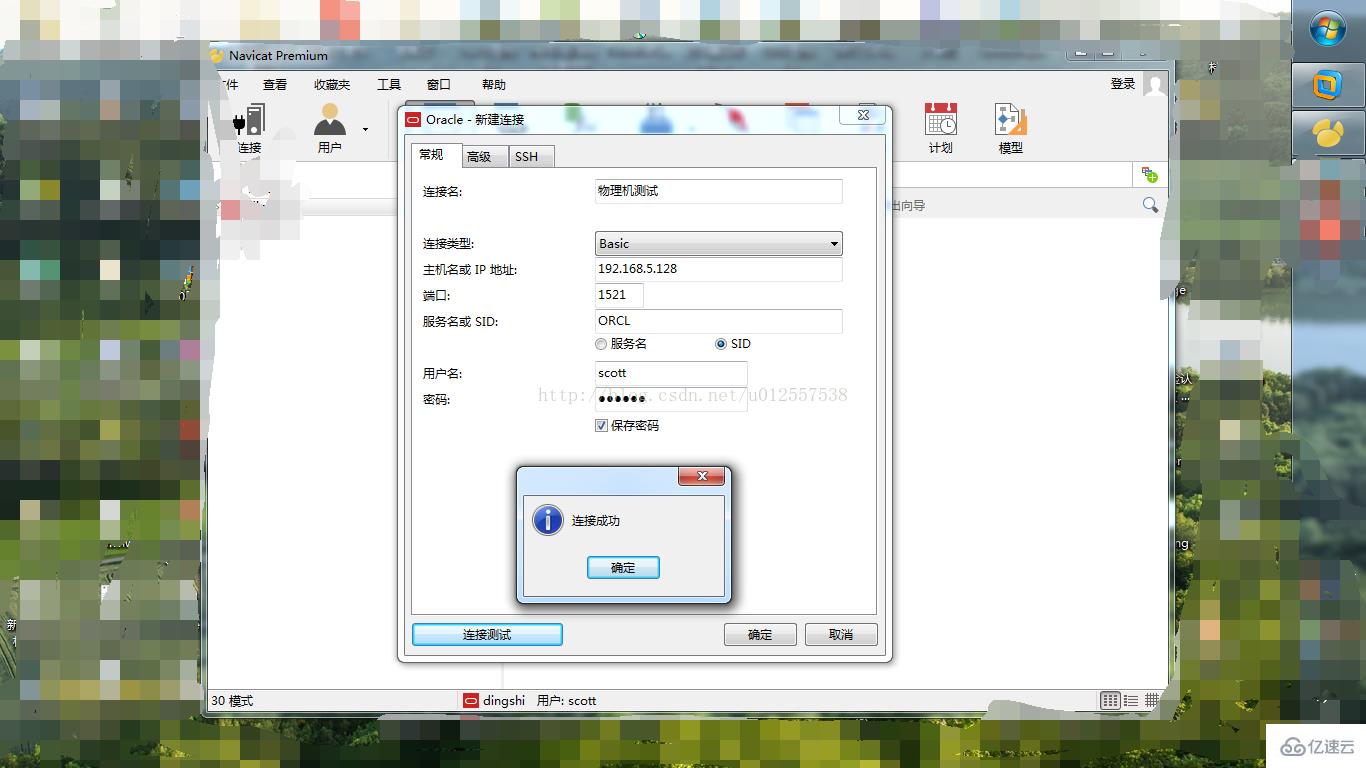Viewport: 1366px width, 768px height.
Task: Switch to list view in status bar
Action: point(1110,701)
